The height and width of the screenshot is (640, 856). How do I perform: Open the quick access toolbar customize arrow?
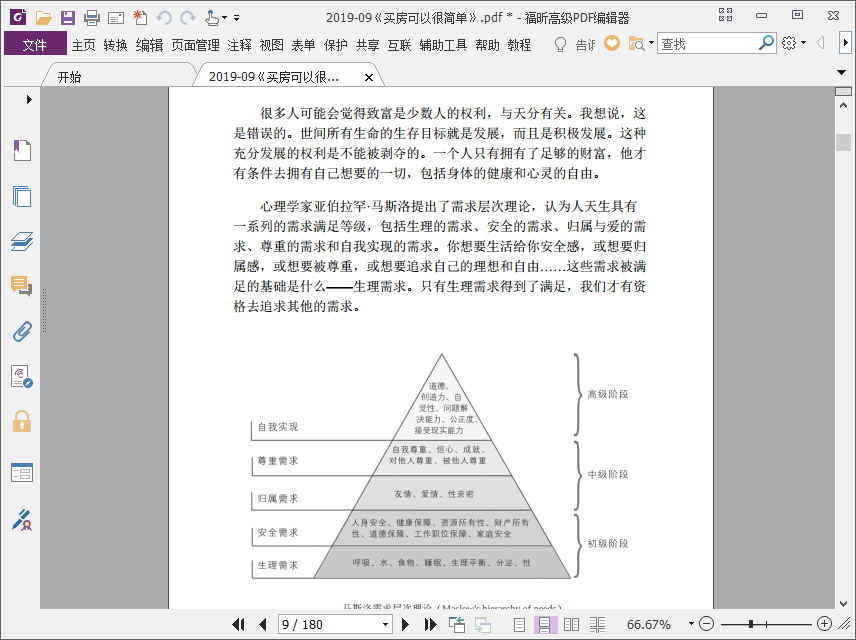coord(236,18)
